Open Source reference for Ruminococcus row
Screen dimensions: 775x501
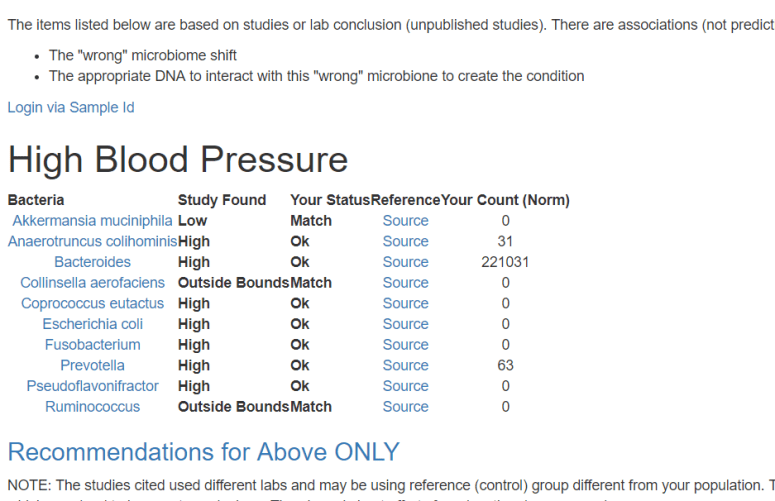[405, 407]
